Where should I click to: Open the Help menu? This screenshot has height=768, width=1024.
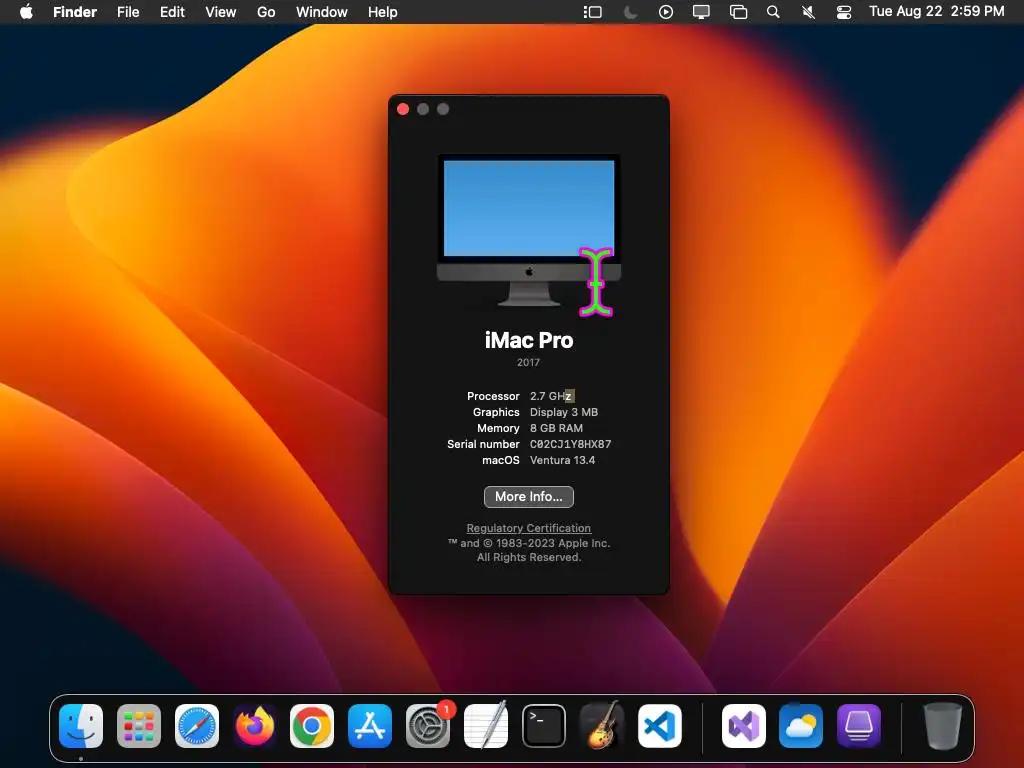coord(382,12)
